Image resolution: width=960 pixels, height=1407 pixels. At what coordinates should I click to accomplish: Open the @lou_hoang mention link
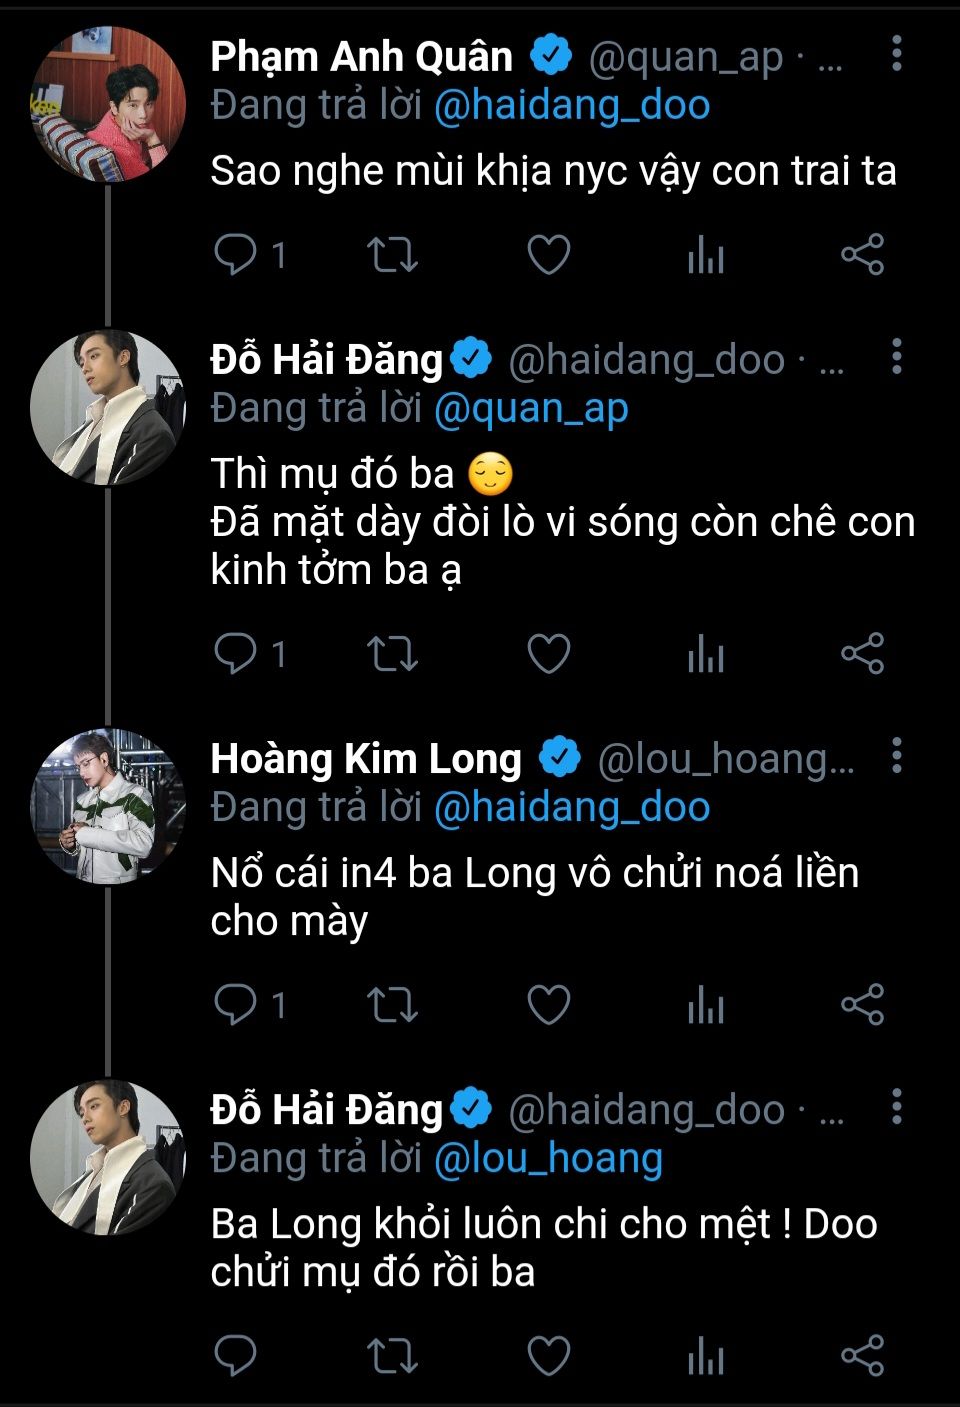click(x=548, y=1158)
